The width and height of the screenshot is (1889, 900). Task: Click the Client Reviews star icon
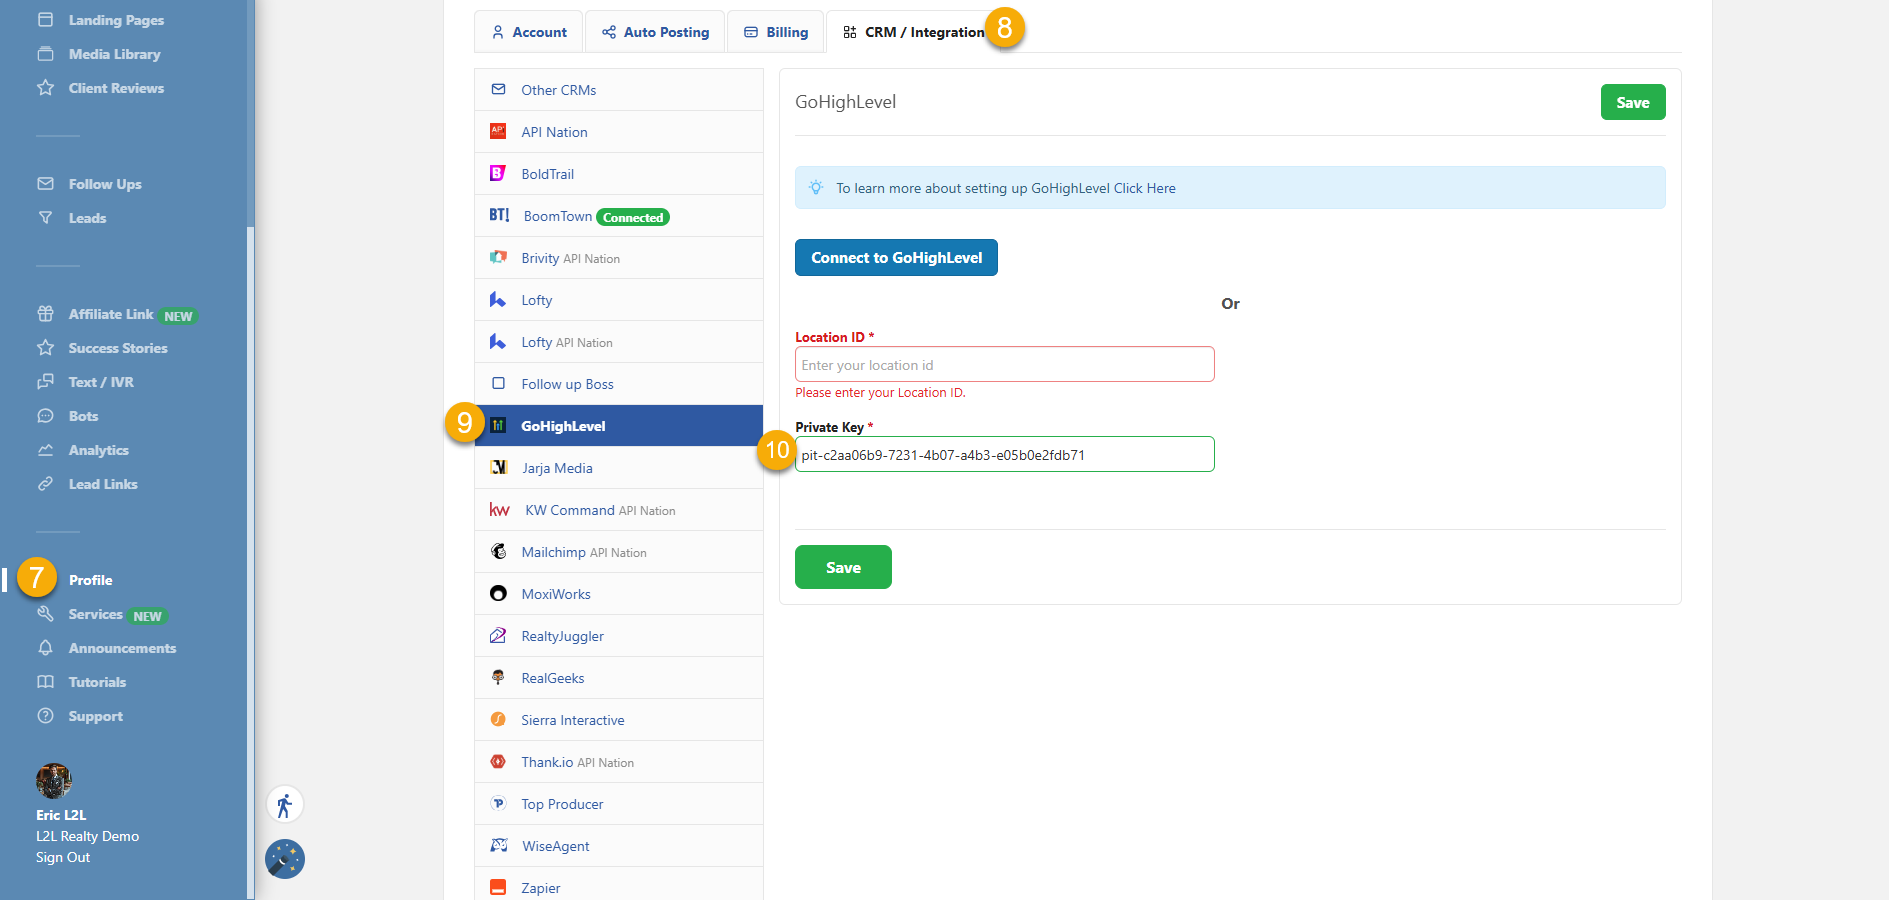point(46,88)
